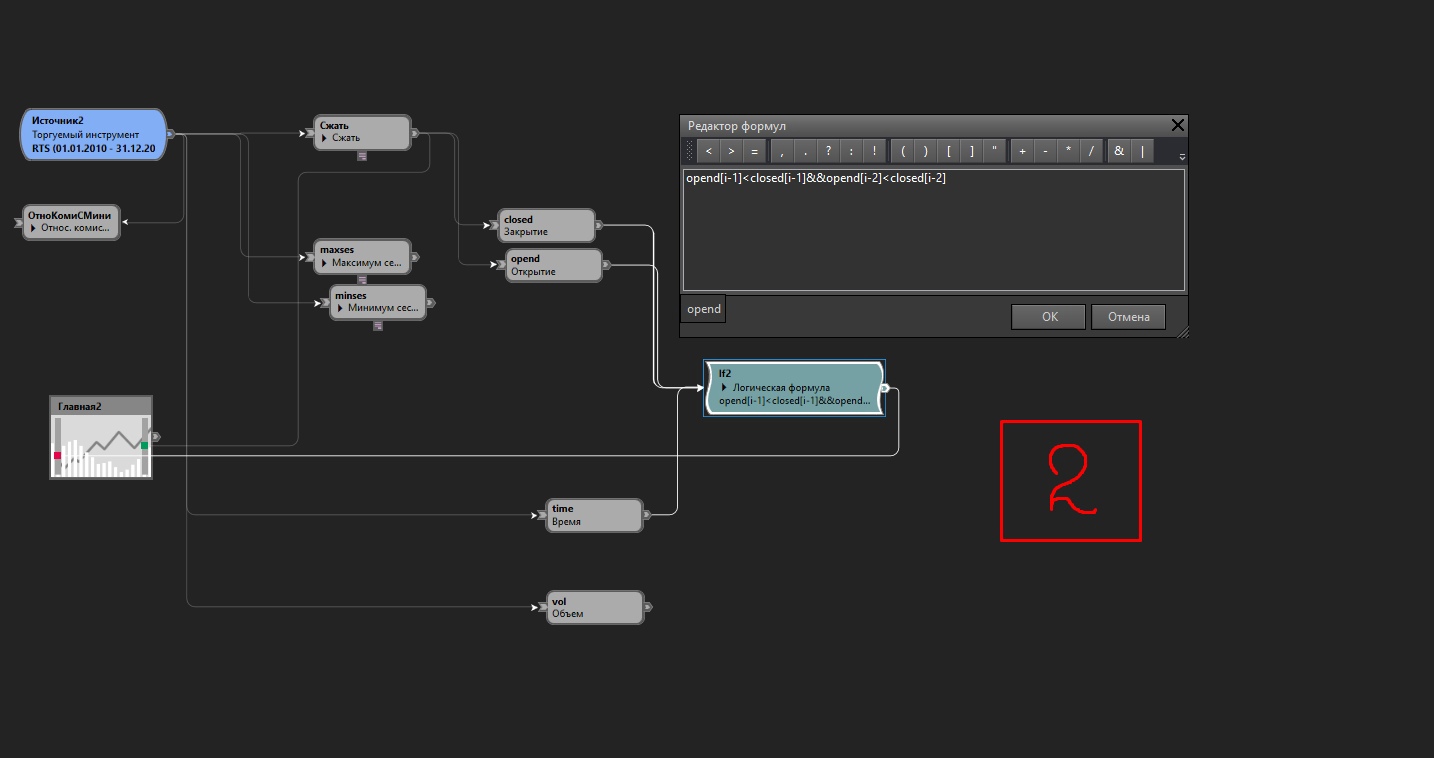This screenshot has width=1434, height=758.
Task: Open the small panel icon below maxses block
Action: click(x=362, y=278)
